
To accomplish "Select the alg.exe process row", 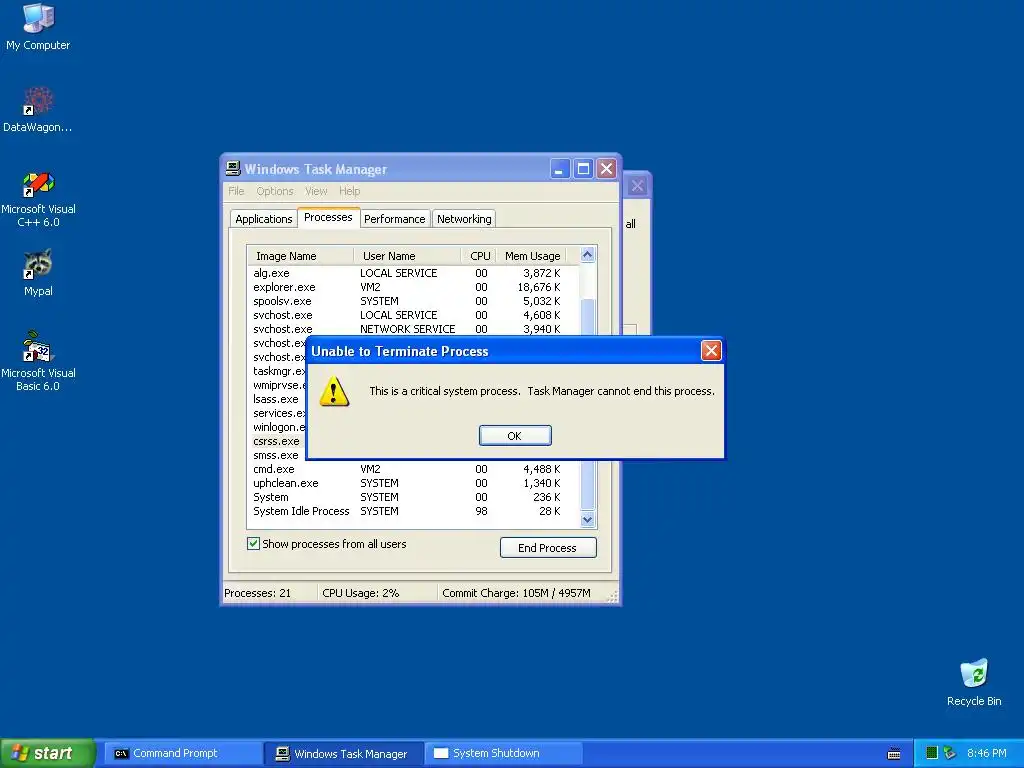I will point(413,273).
